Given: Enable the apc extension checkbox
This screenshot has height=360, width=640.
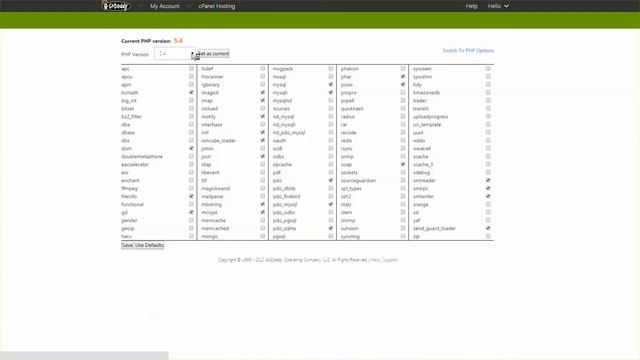Looking at the screenshot, I should pos(191,69).
